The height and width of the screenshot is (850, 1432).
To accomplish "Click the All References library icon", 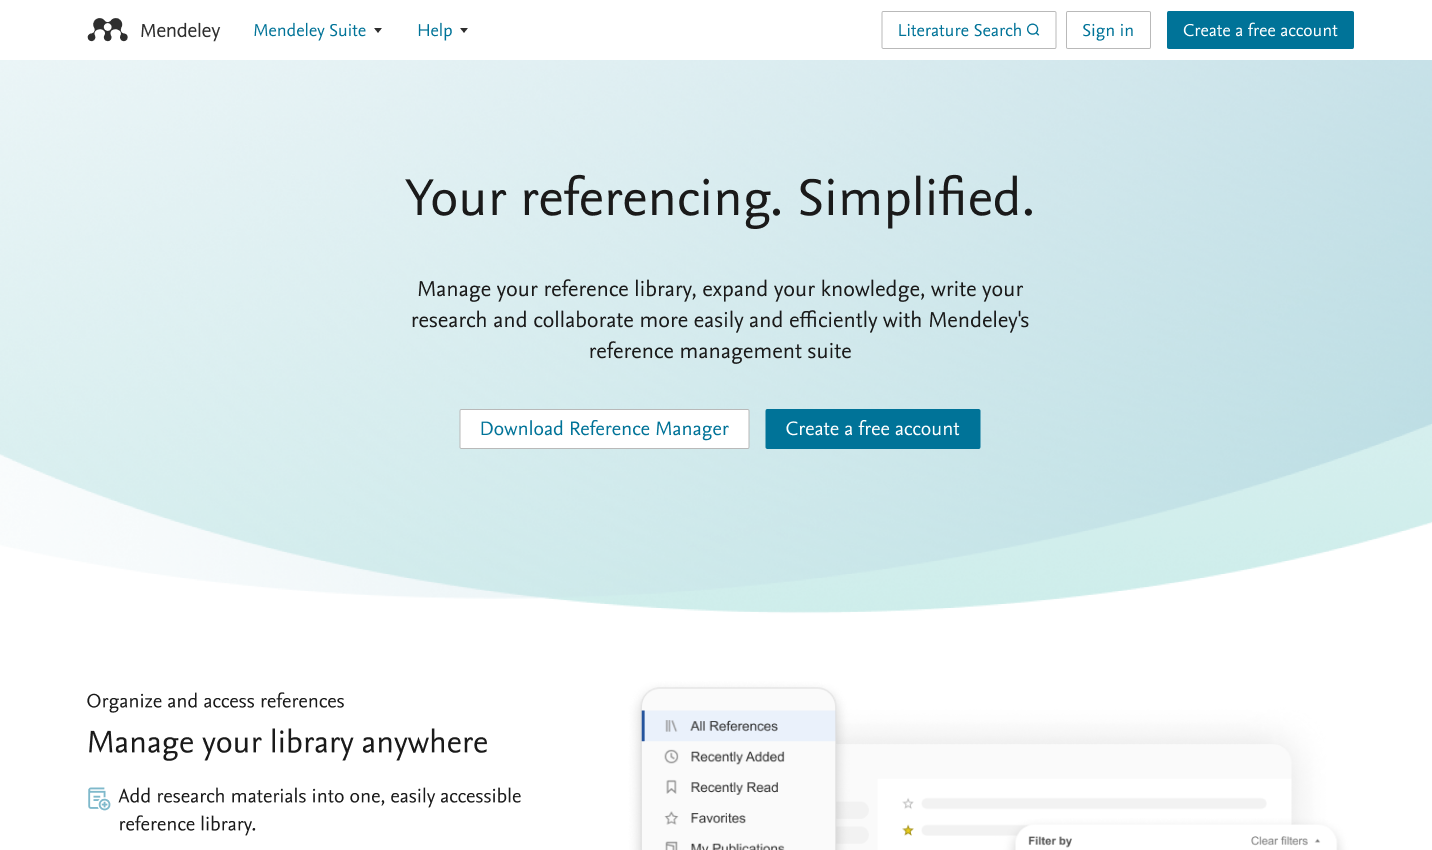I will click(671, 726).
